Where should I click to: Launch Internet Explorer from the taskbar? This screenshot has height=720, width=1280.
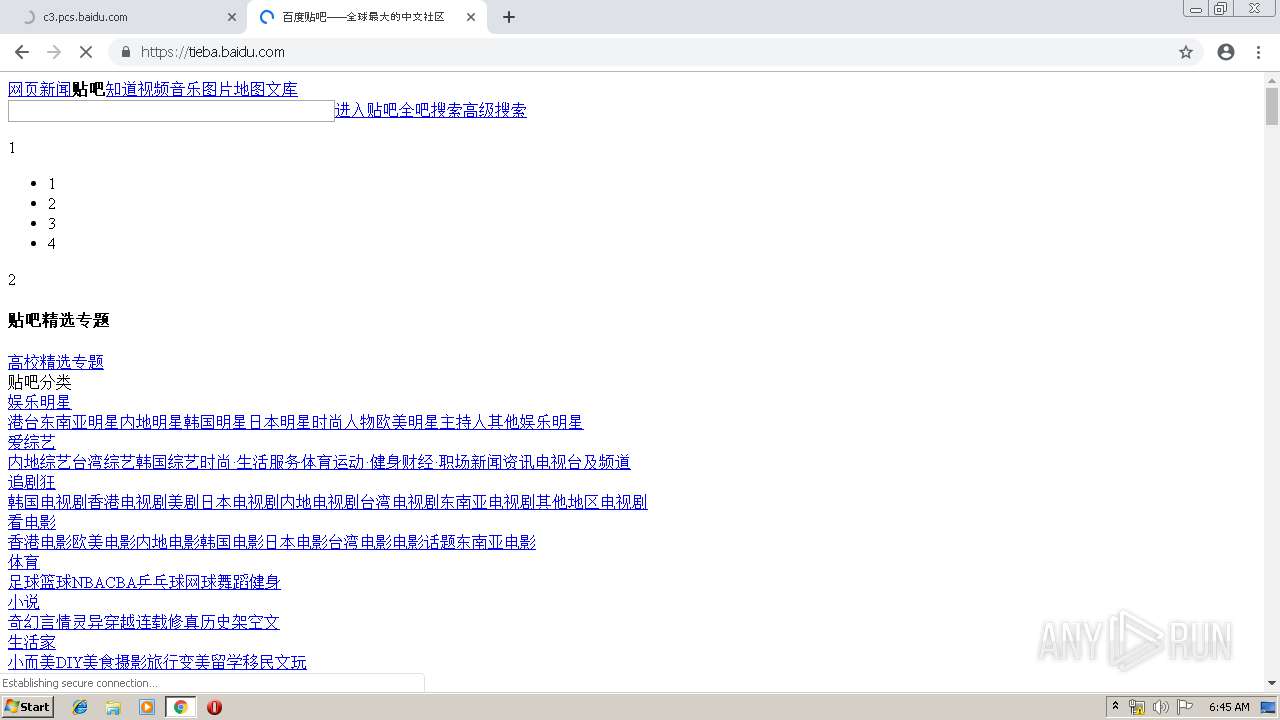tap(80, 707)
